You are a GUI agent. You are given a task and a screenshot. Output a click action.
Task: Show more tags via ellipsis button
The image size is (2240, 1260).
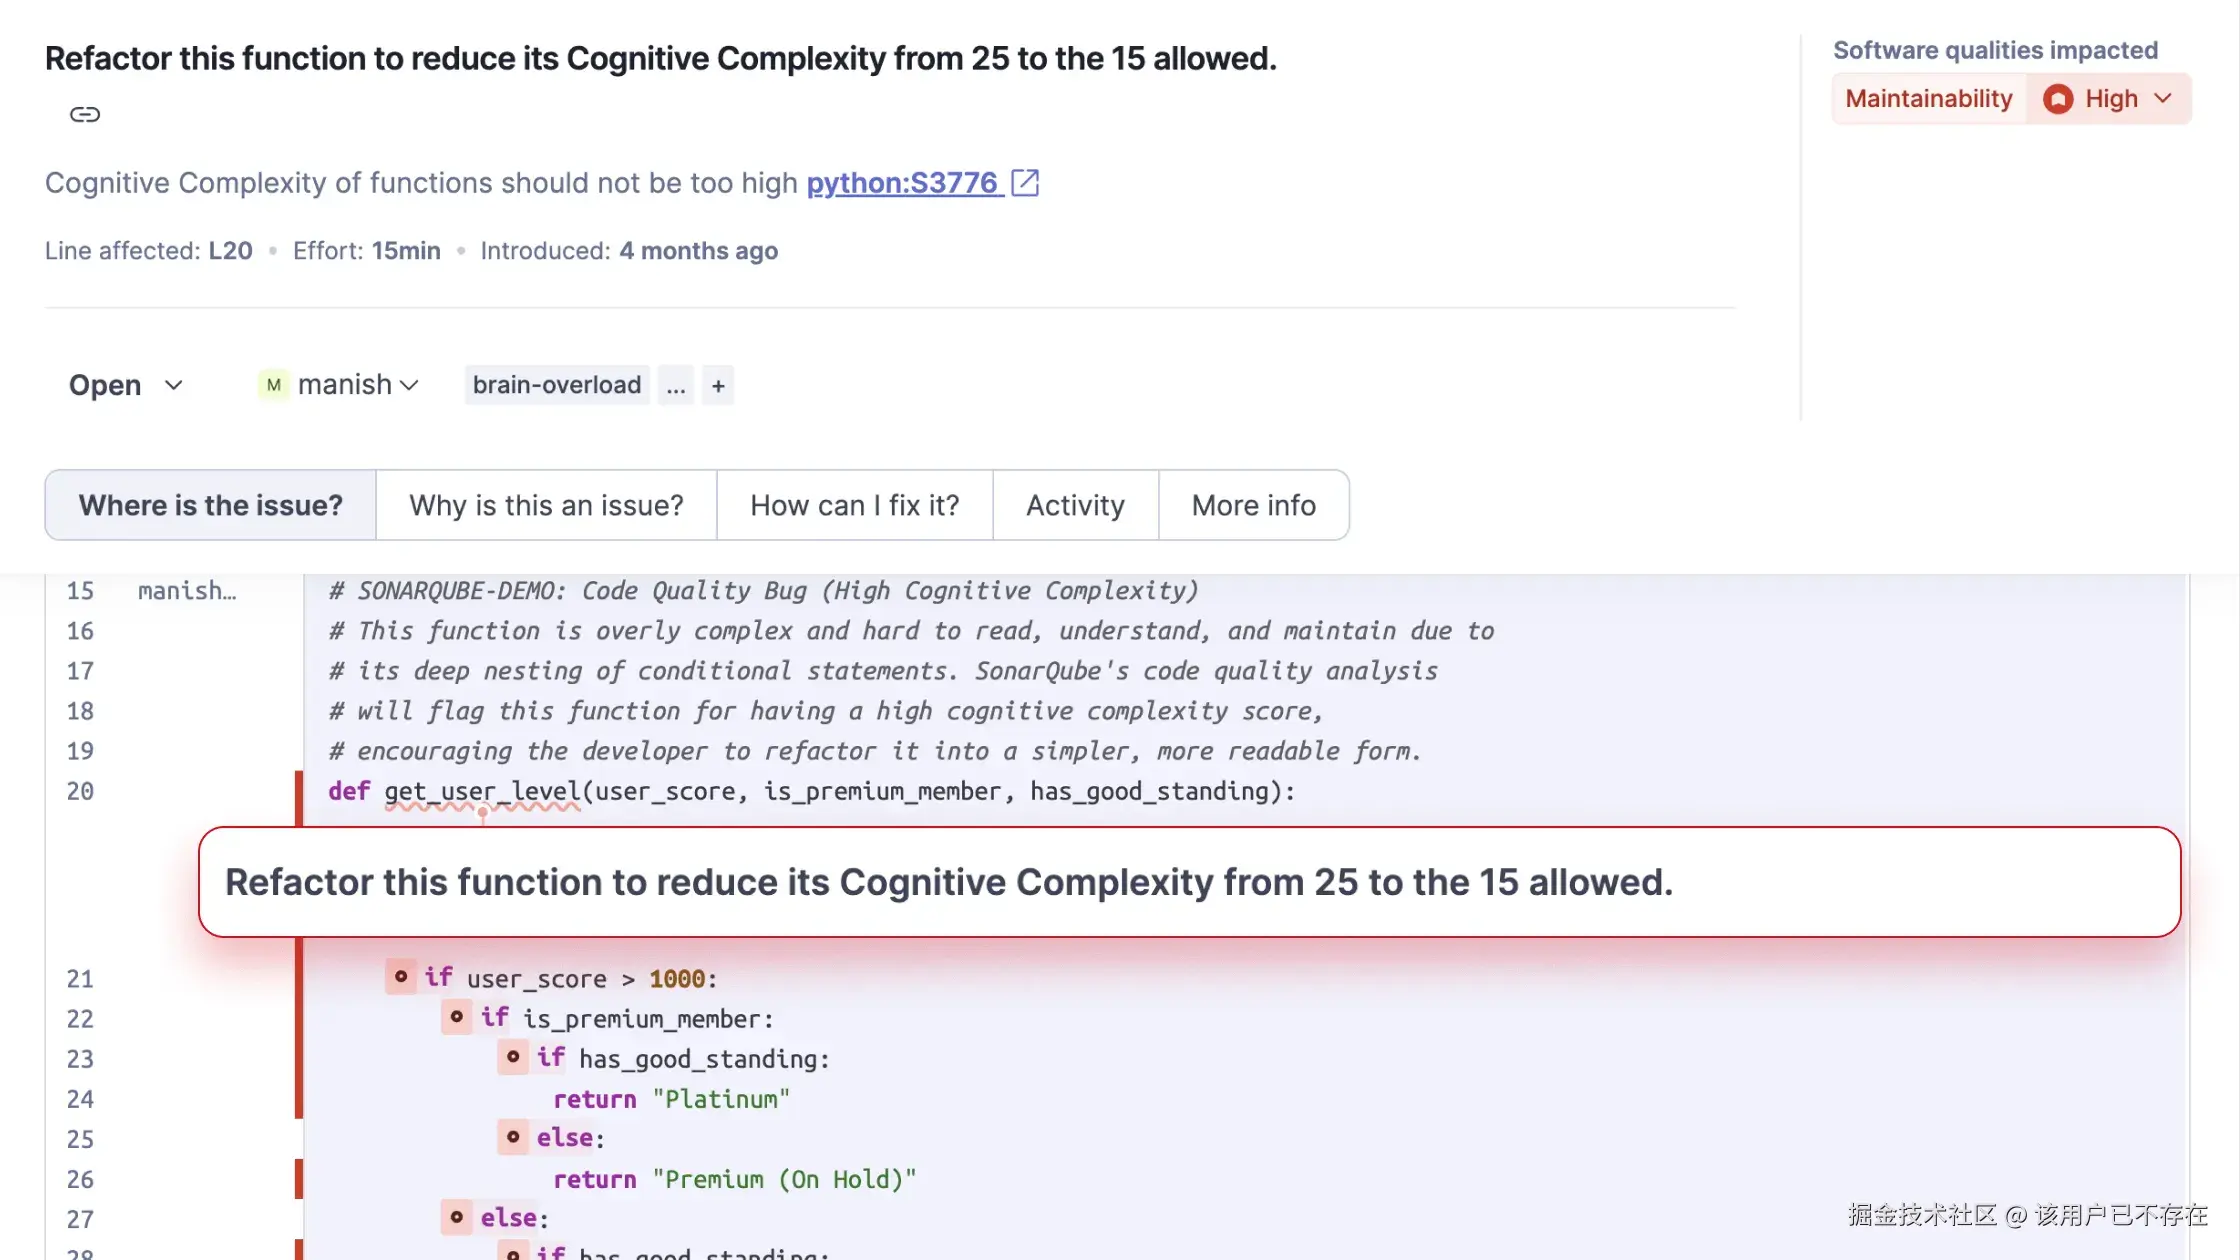(676, 385)
